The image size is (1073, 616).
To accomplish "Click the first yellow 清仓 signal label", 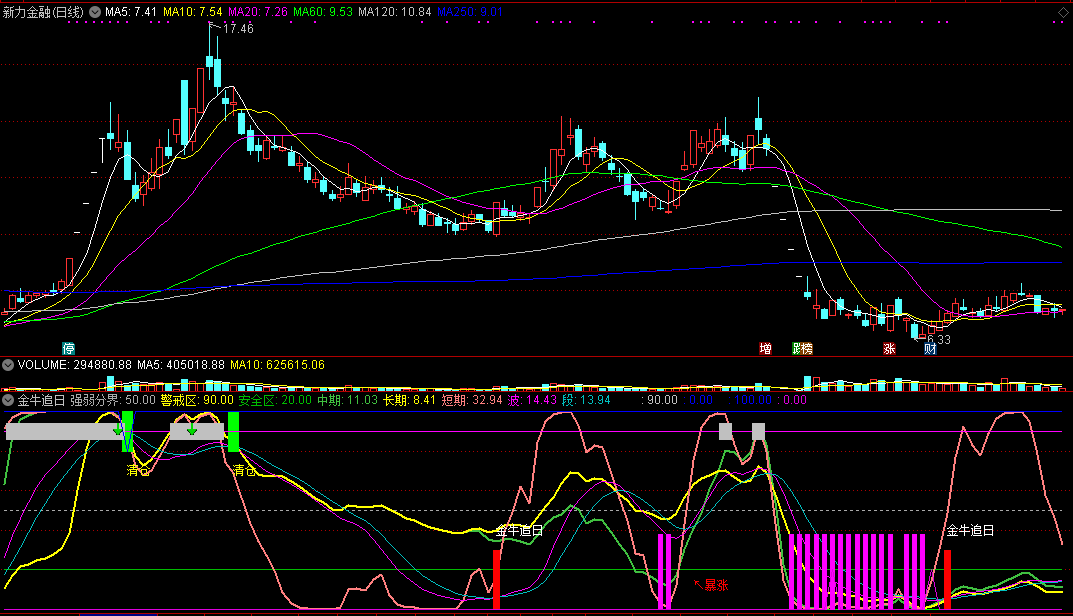I will tap(138, 470).
